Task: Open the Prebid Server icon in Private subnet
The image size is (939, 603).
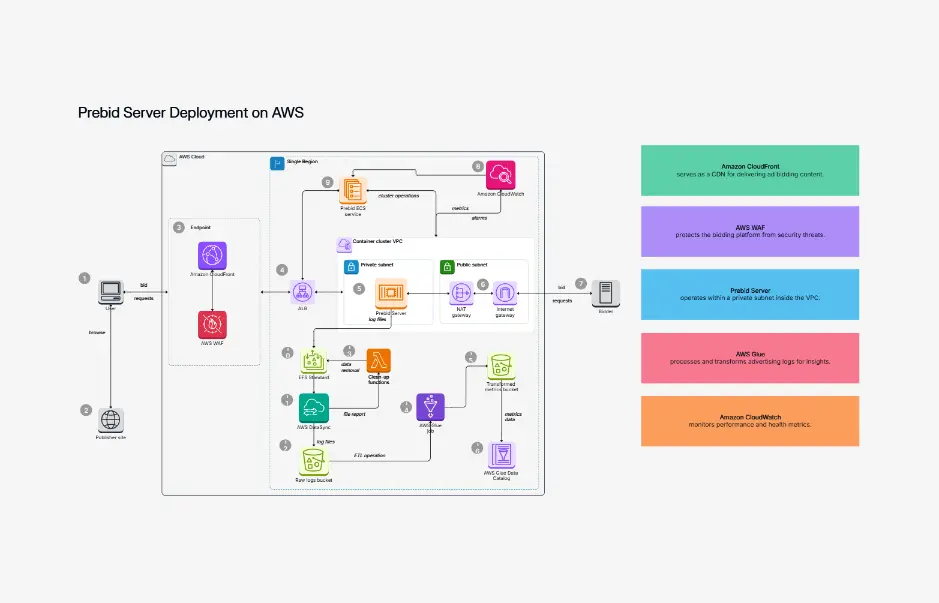Action: (x=392, y=292)
